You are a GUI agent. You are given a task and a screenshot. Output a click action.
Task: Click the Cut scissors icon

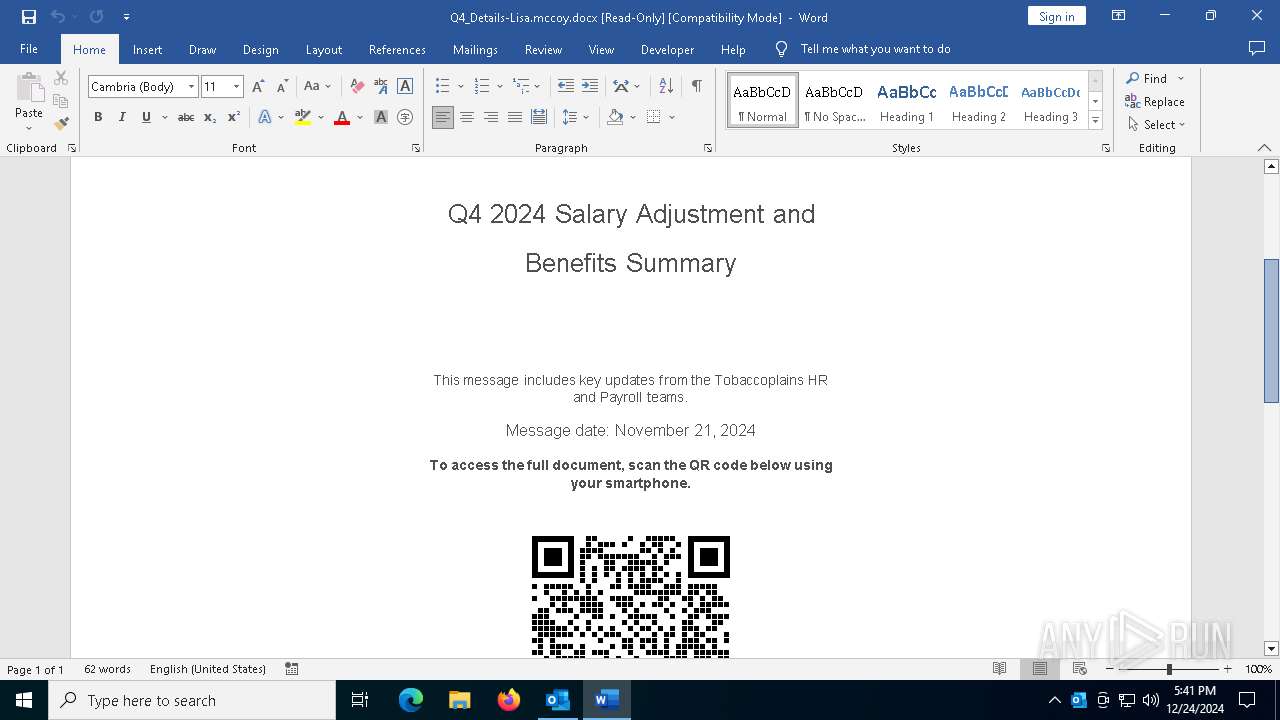click(61, 78)
